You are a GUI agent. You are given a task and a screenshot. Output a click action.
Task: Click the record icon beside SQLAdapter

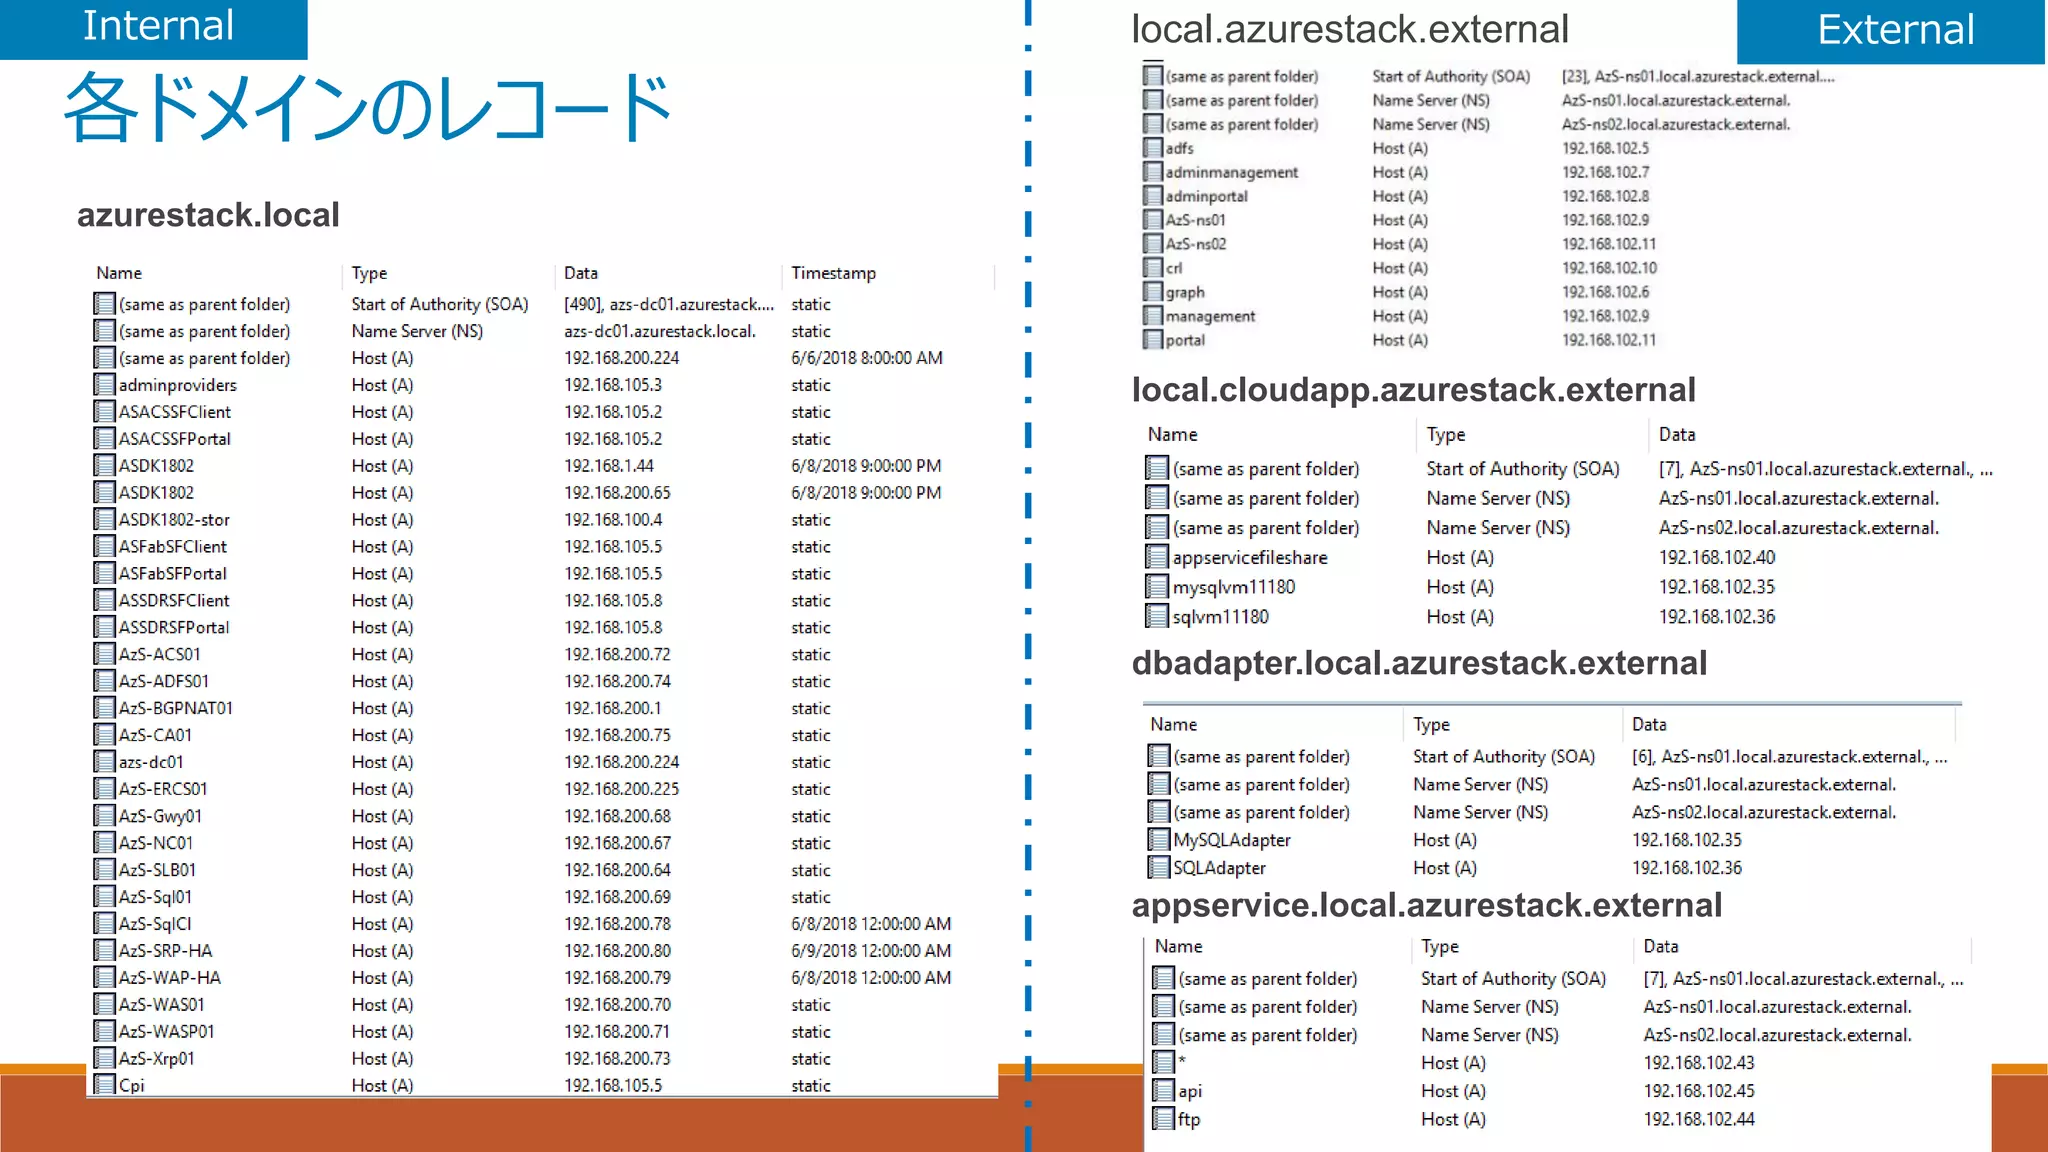click(x=1159, y=868)
